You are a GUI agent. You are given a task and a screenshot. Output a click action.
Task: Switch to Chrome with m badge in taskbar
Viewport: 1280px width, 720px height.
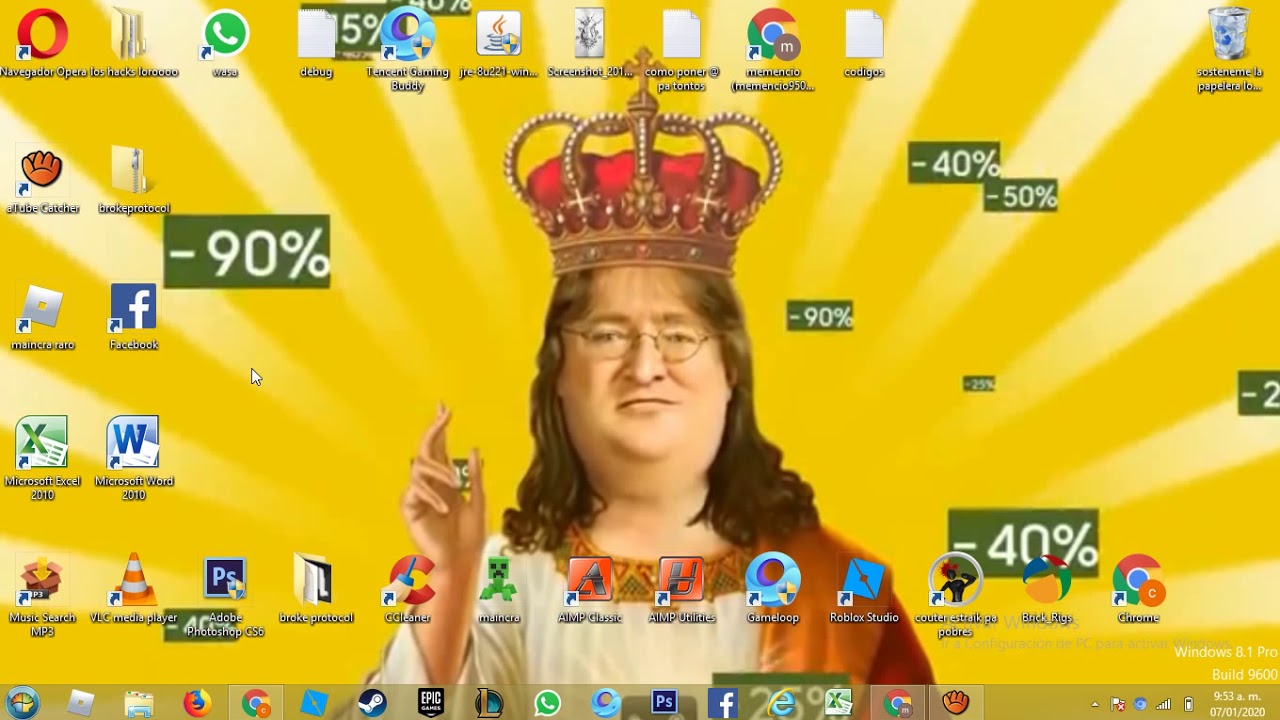pos(898,704)
